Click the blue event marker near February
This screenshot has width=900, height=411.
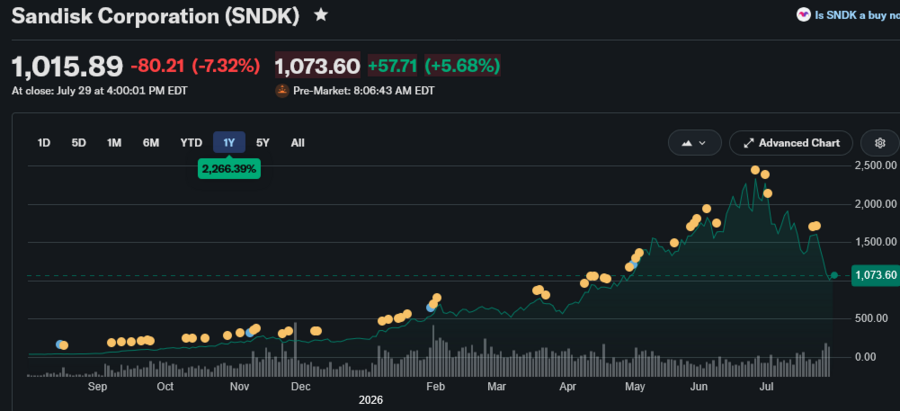pyautogui.click(x=430, y=308)
